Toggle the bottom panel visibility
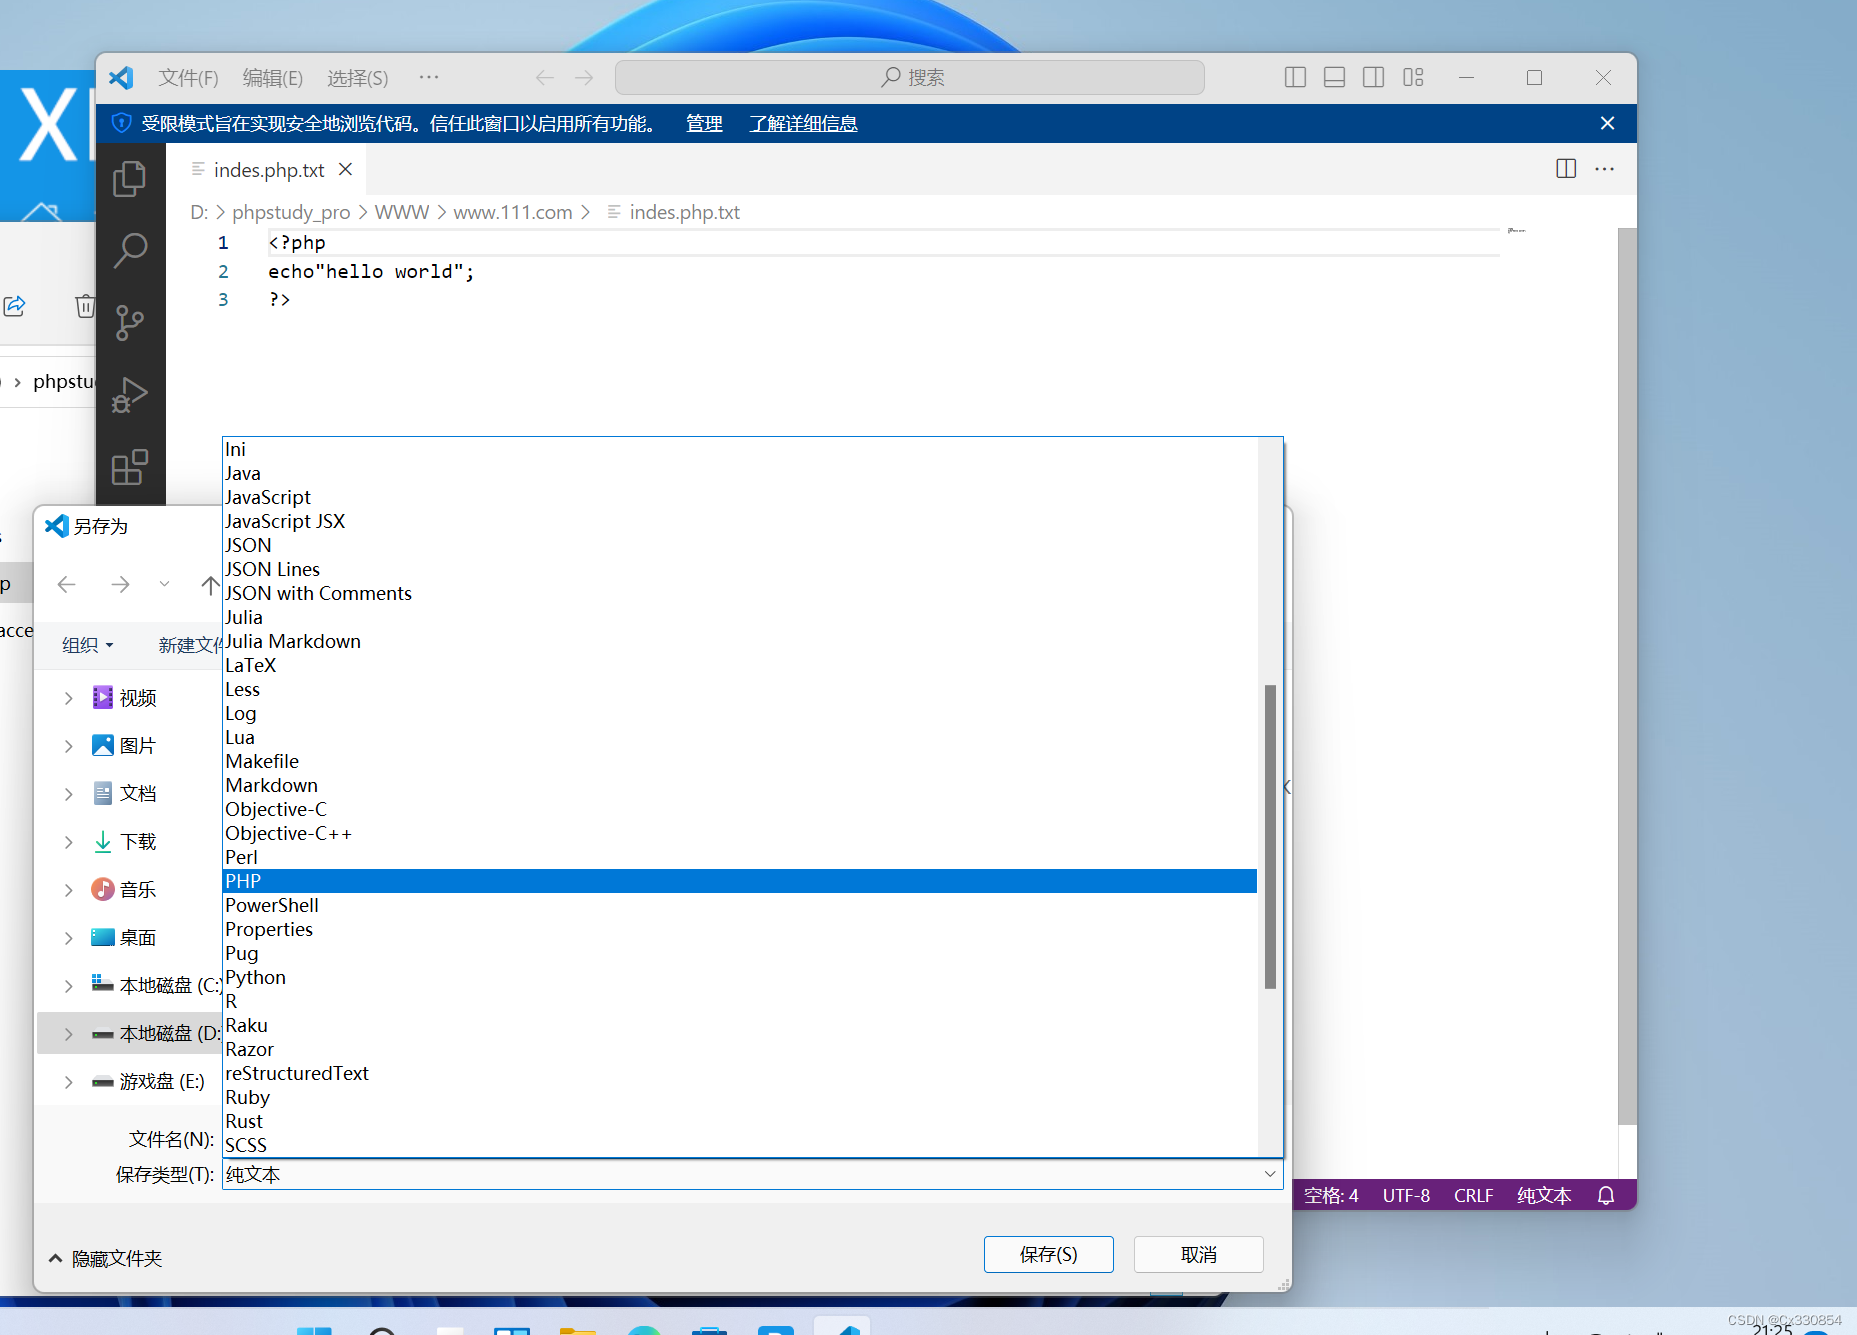The width and height of the screenshot is (1857, 1335). (1334, 77)
